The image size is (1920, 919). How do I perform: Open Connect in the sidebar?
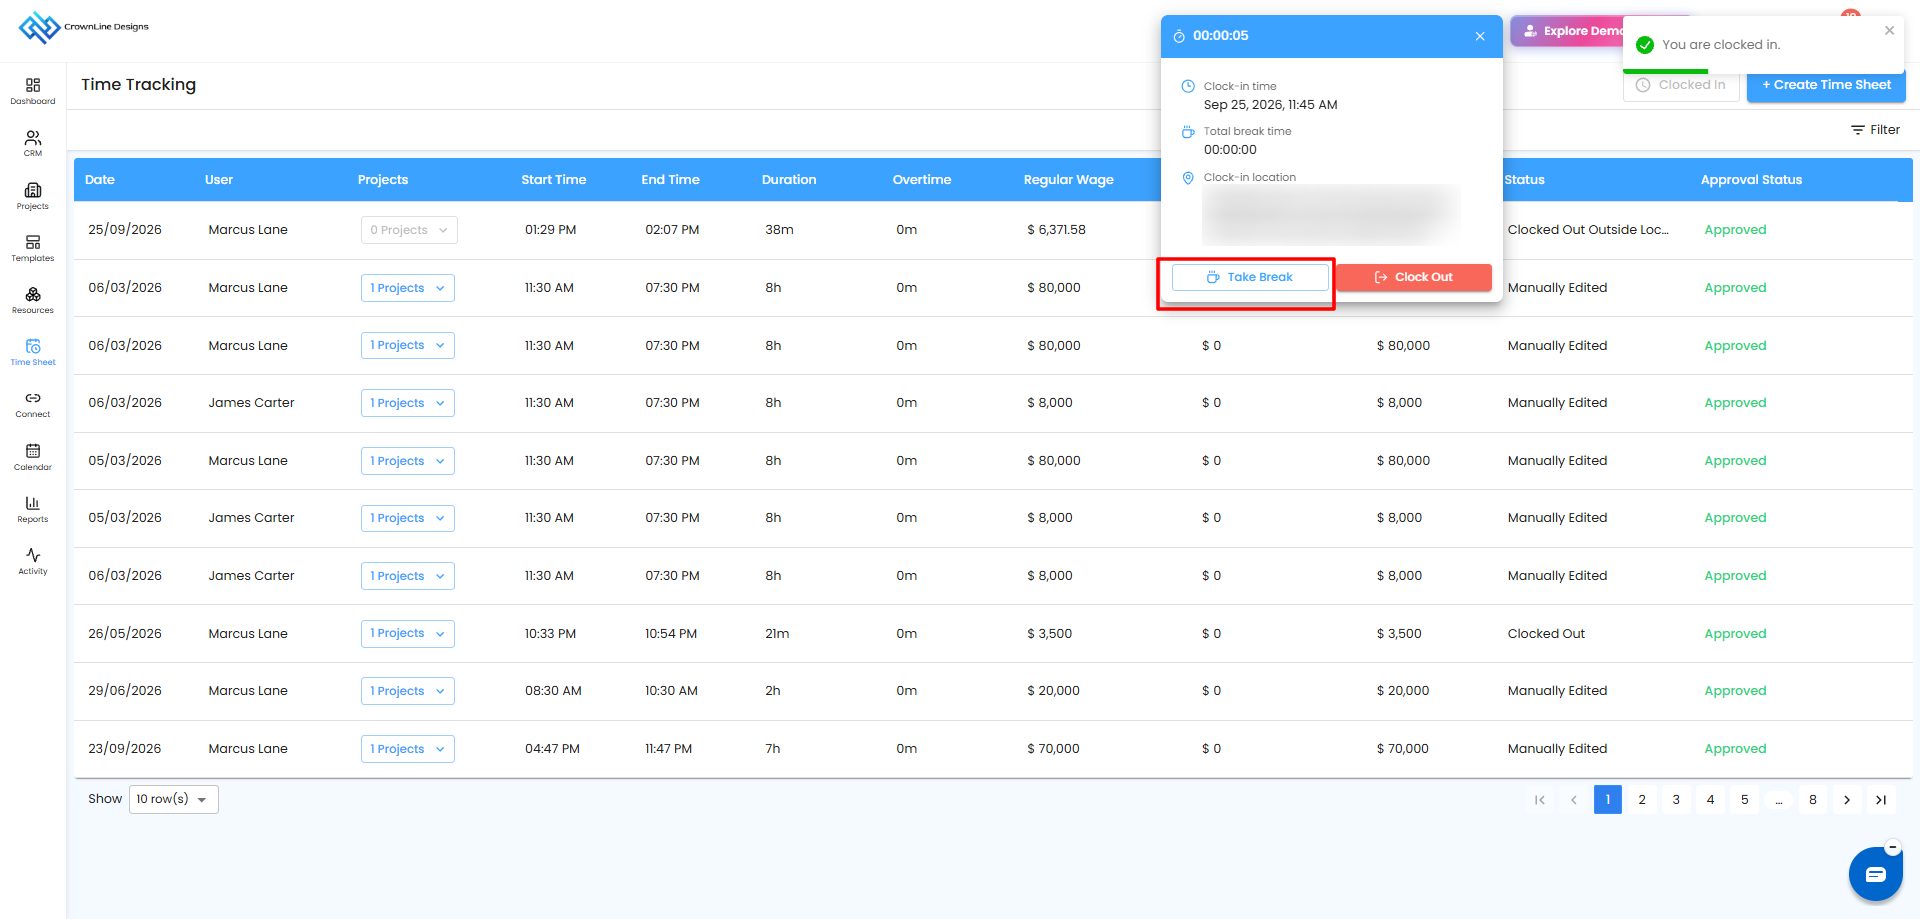[x=33, y=404]
